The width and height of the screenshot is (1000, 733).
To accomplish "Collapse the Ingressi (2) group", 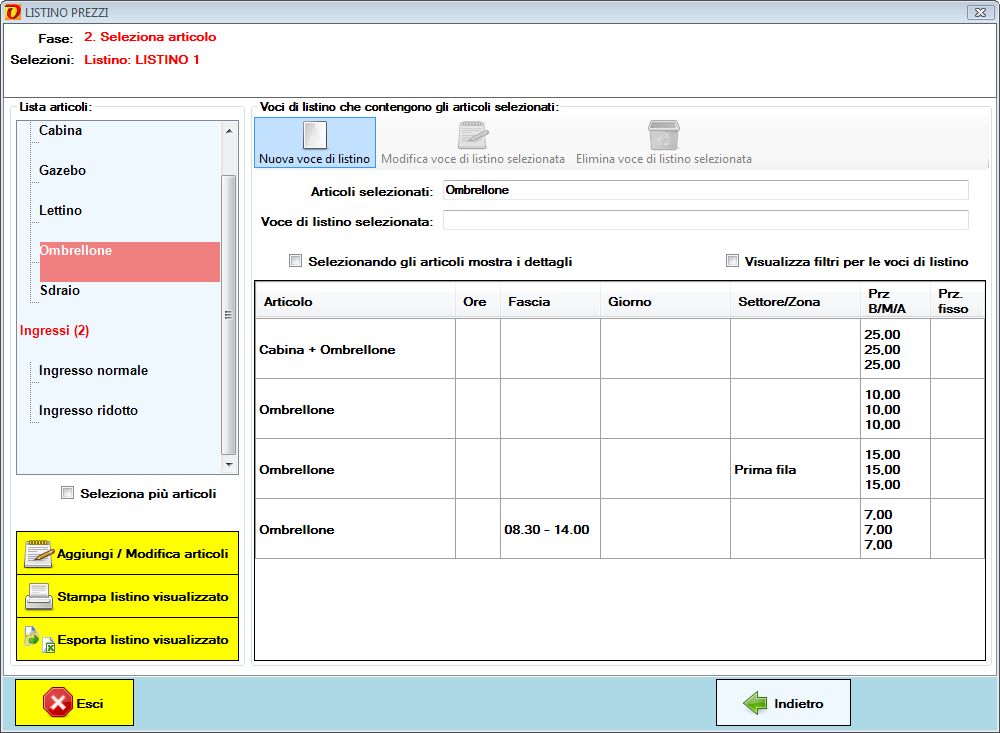I will click(x=54, y=330).
